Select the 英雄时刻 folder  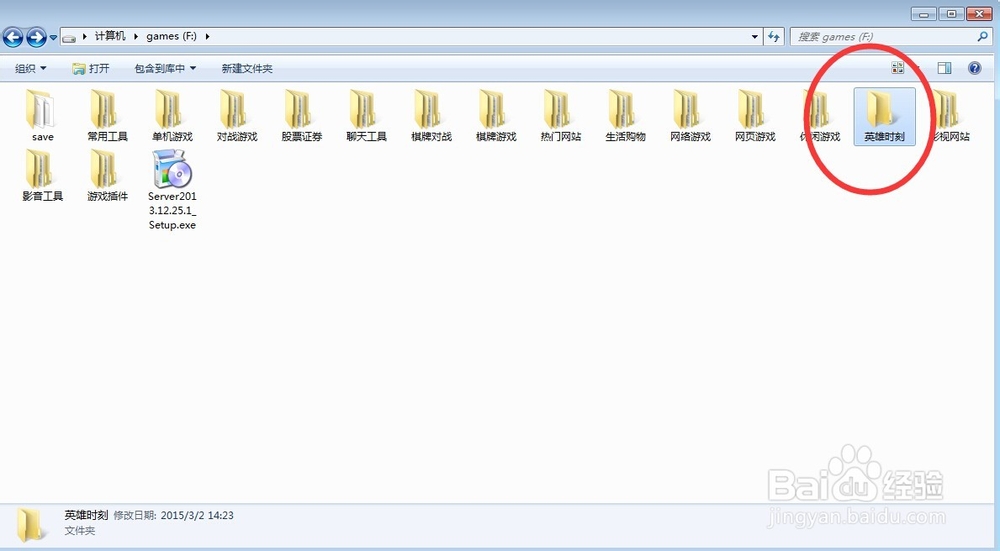(885, 116)
